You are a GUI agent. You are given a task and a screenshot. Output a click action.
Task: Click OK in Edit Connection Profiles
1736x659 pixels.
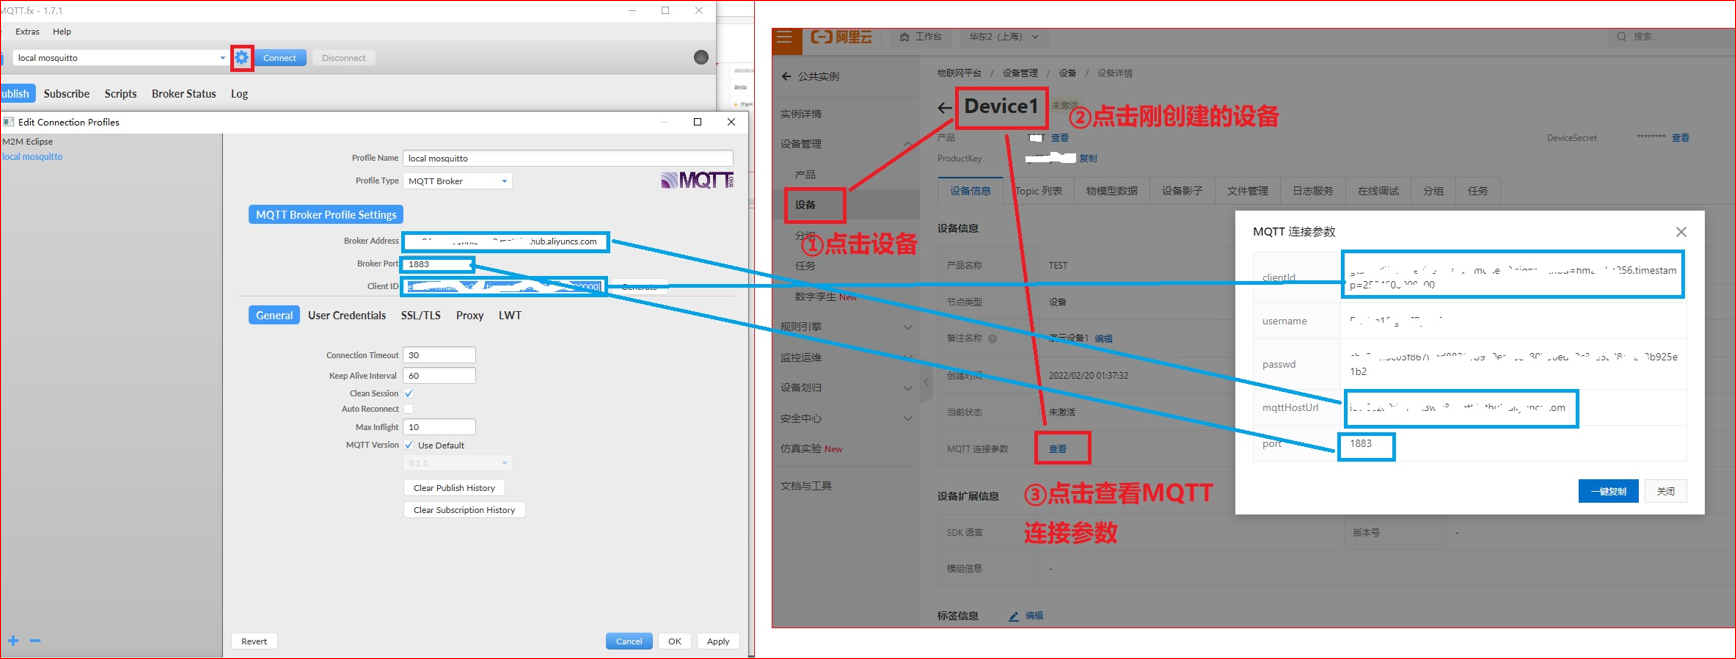click(x=675, y=641)
